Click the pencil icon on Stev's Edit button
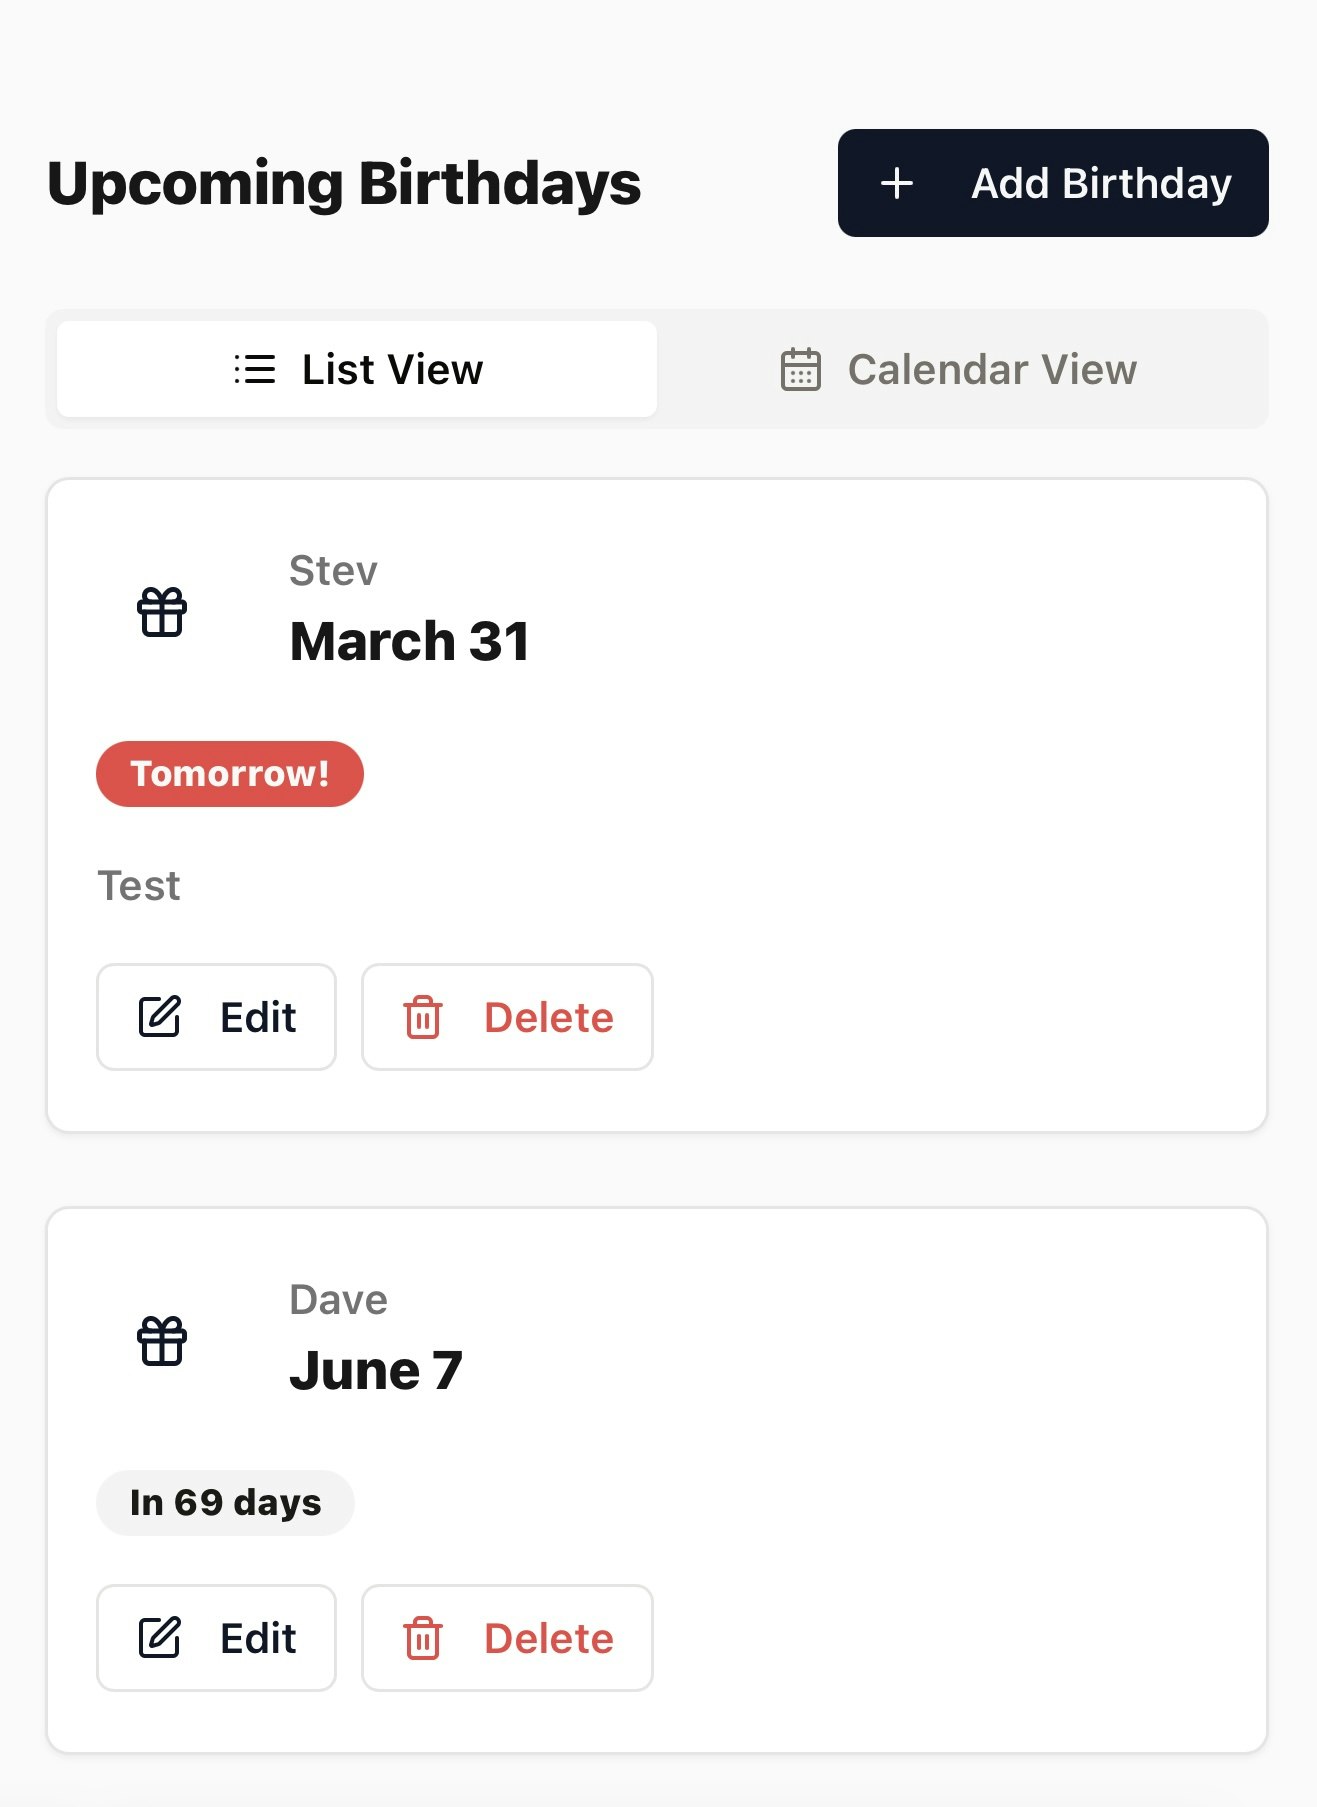 point(159,1017)
